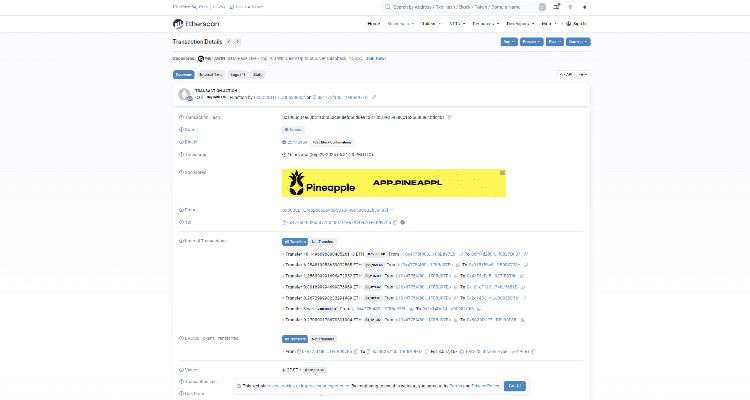Click Got it on cookie banner
750x400 pixels.
[x=514, y=385]
